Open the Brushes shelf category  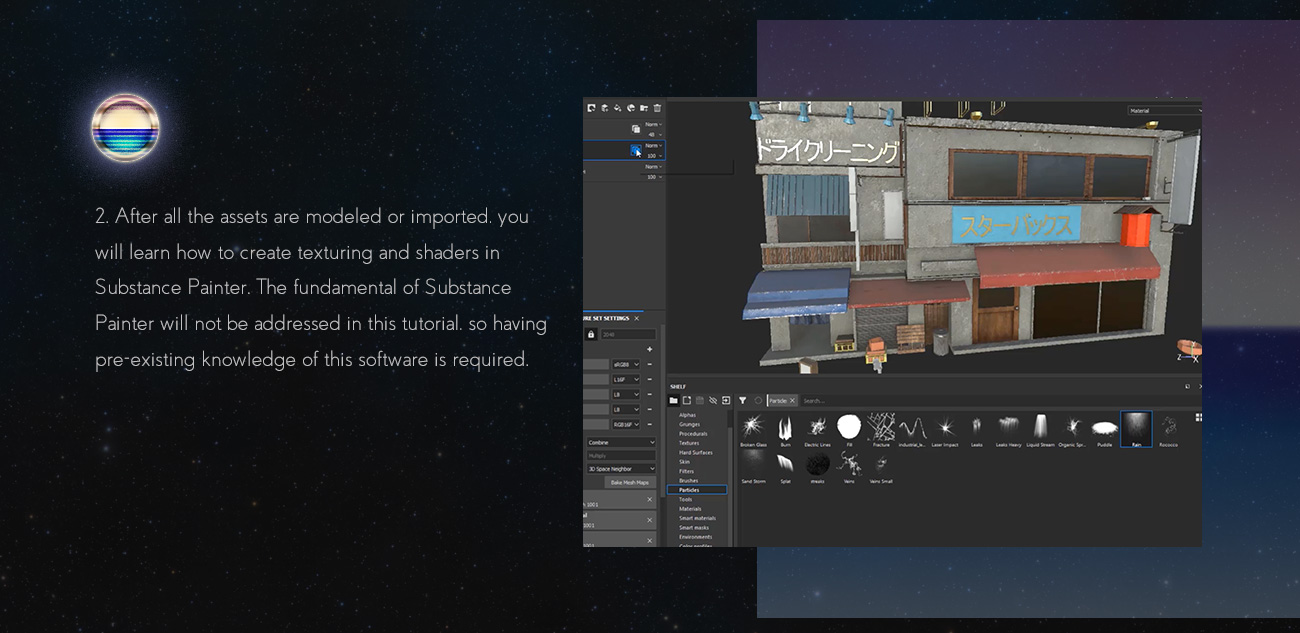pyautogui.click(x=689, y=481)
